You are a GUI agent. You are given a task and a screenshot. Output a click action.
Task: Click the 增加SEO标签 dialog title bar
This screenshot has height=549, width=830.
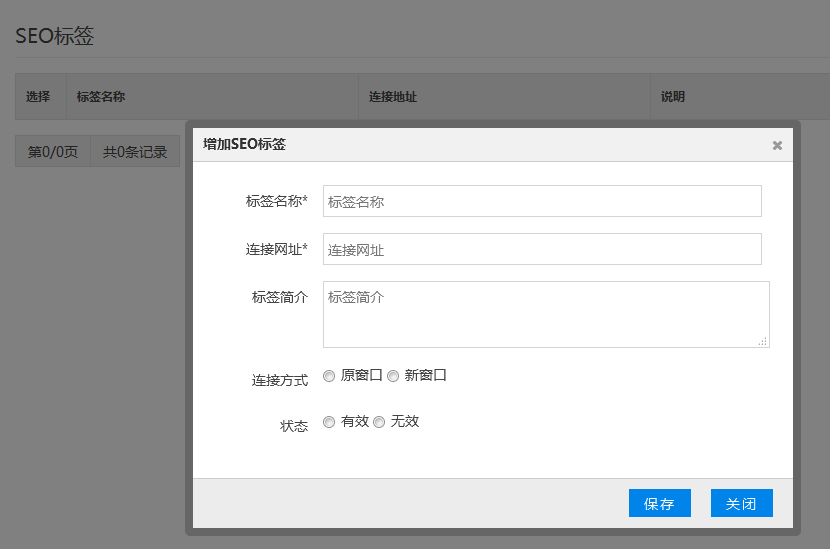[450, 145]
